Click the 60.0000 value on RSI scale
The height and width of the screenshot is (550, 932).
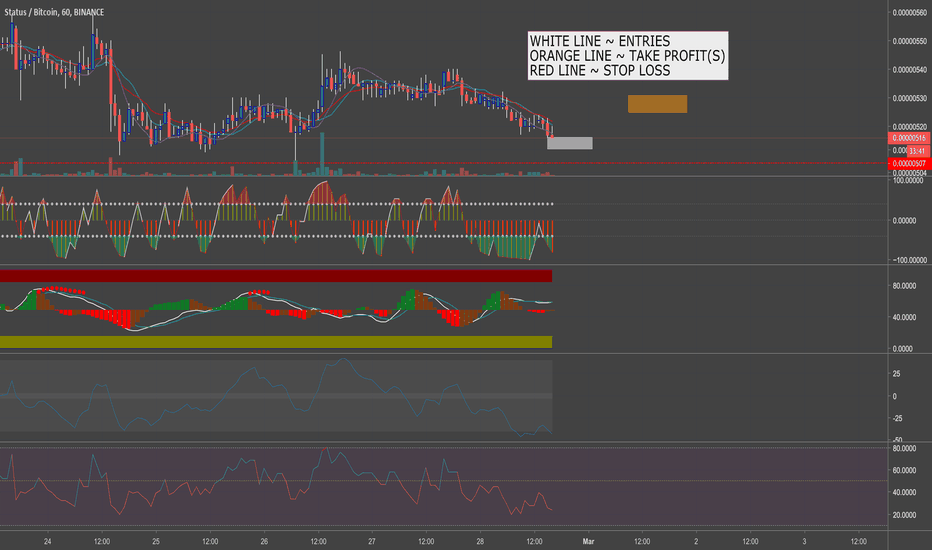click(x=904, y=470)
